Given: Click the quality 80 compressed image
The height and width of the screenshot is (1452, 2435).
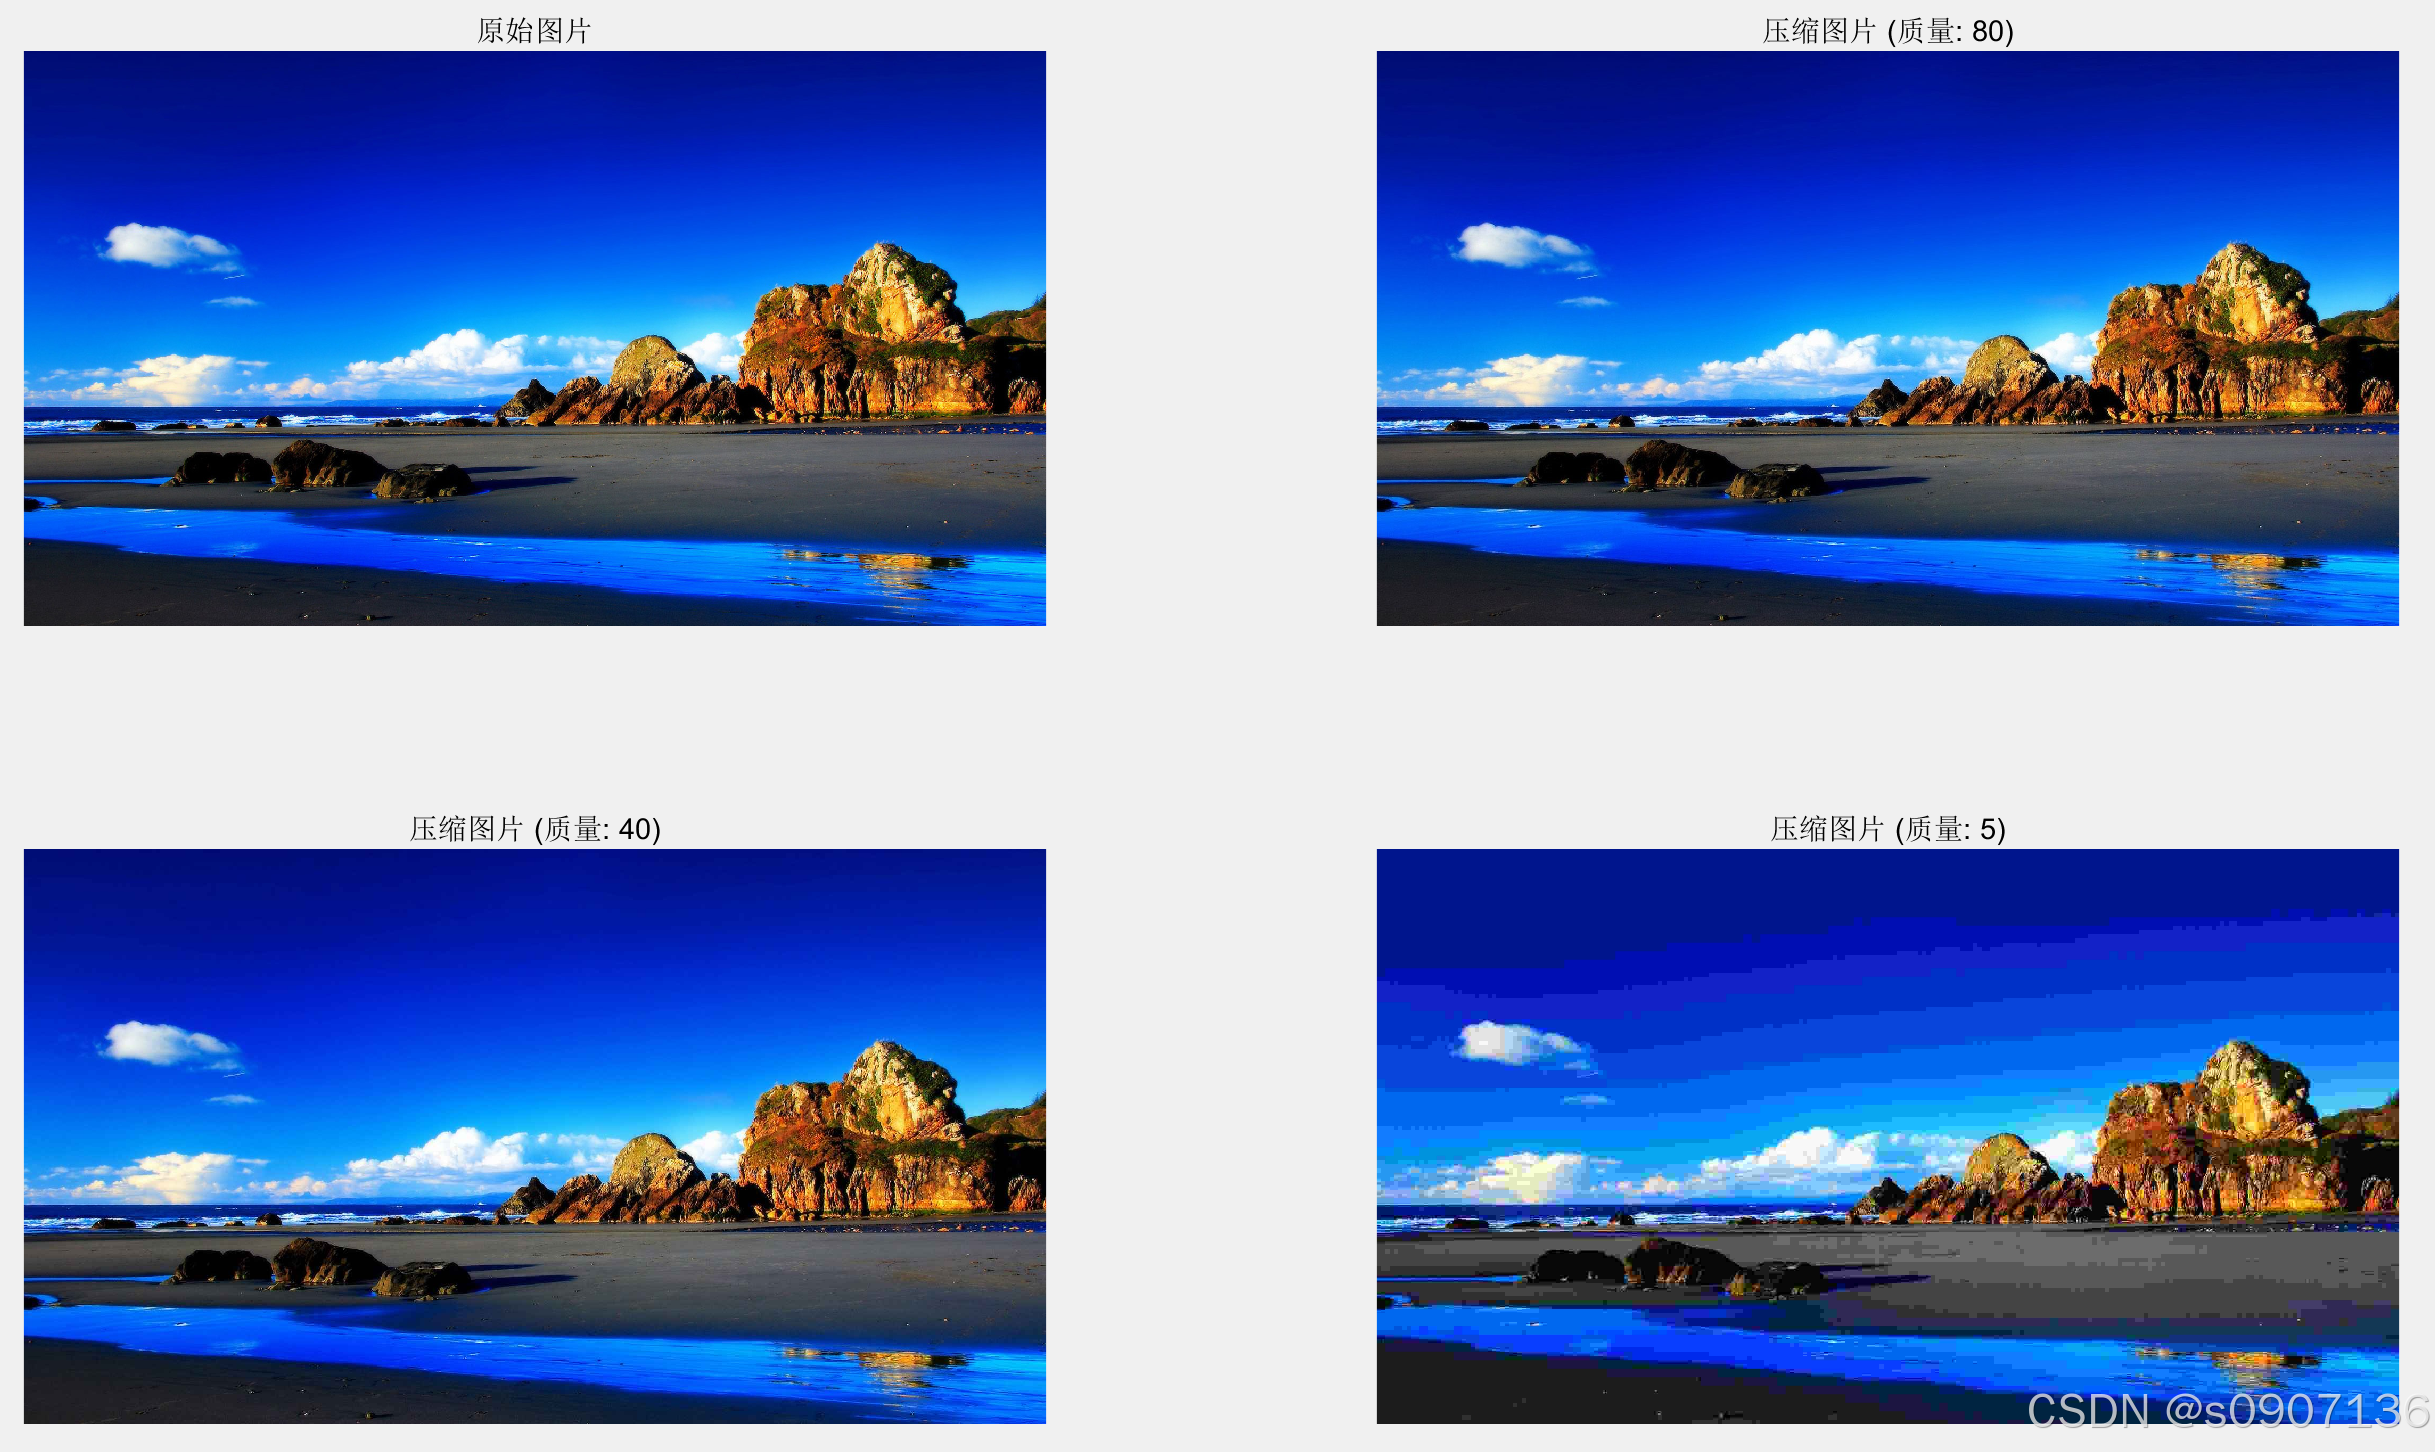Looking at the screenshot, I should coord(1887,338).
